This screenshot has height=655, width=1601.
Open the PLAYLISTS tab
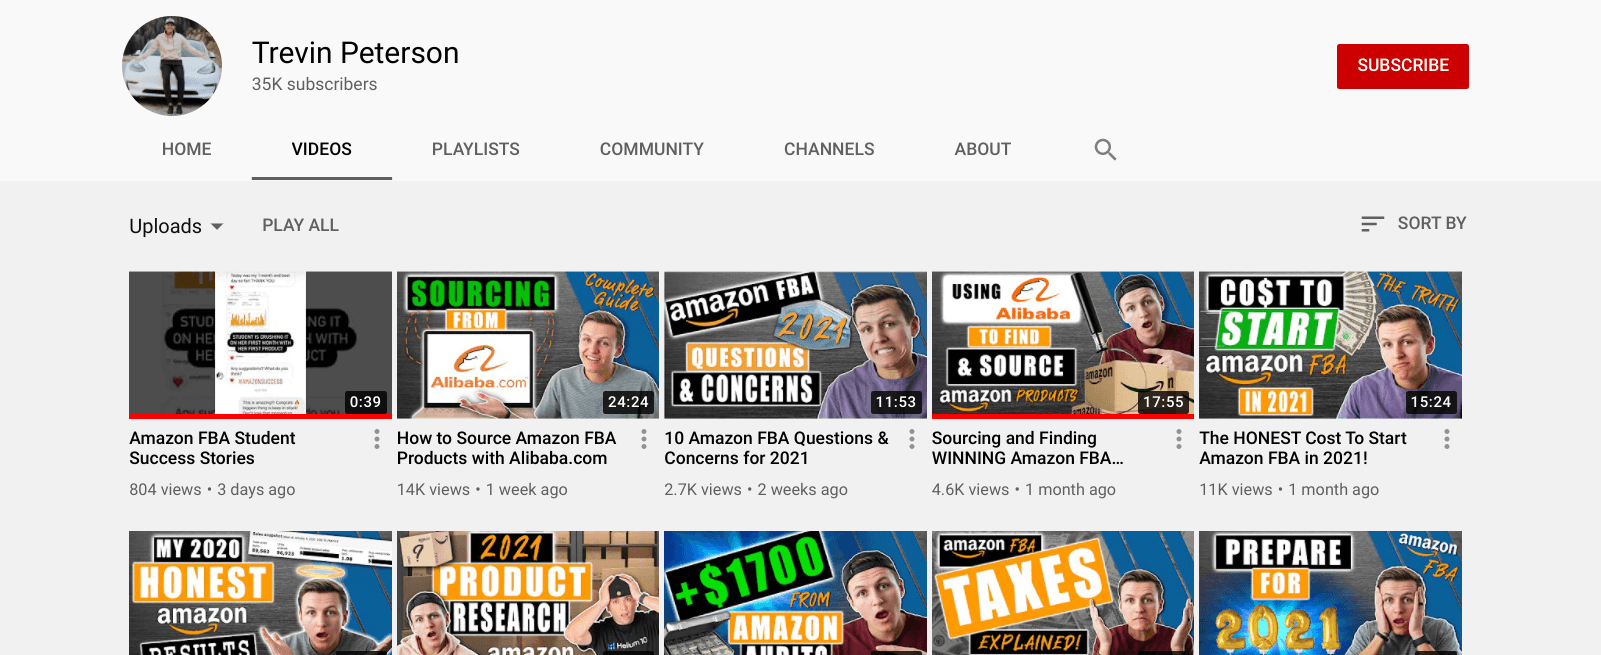coord(476,149)
